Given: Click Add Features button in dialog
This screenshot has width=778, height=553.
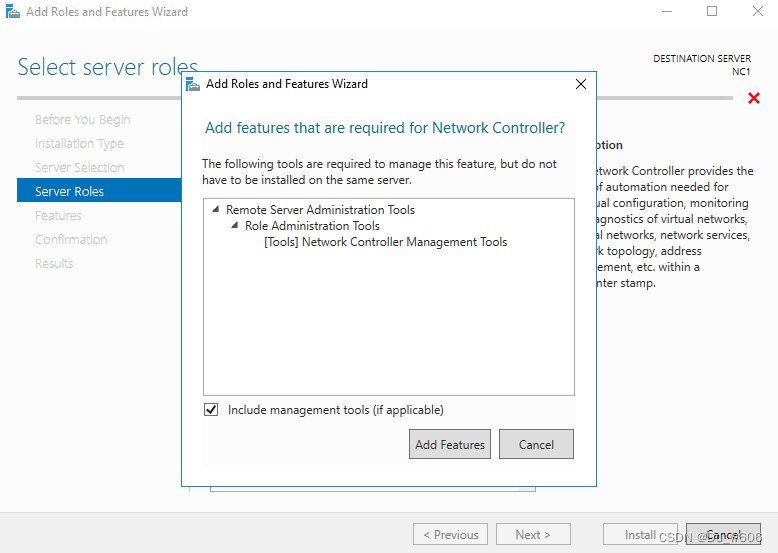Looking at the screenshot, I should 450,444.
